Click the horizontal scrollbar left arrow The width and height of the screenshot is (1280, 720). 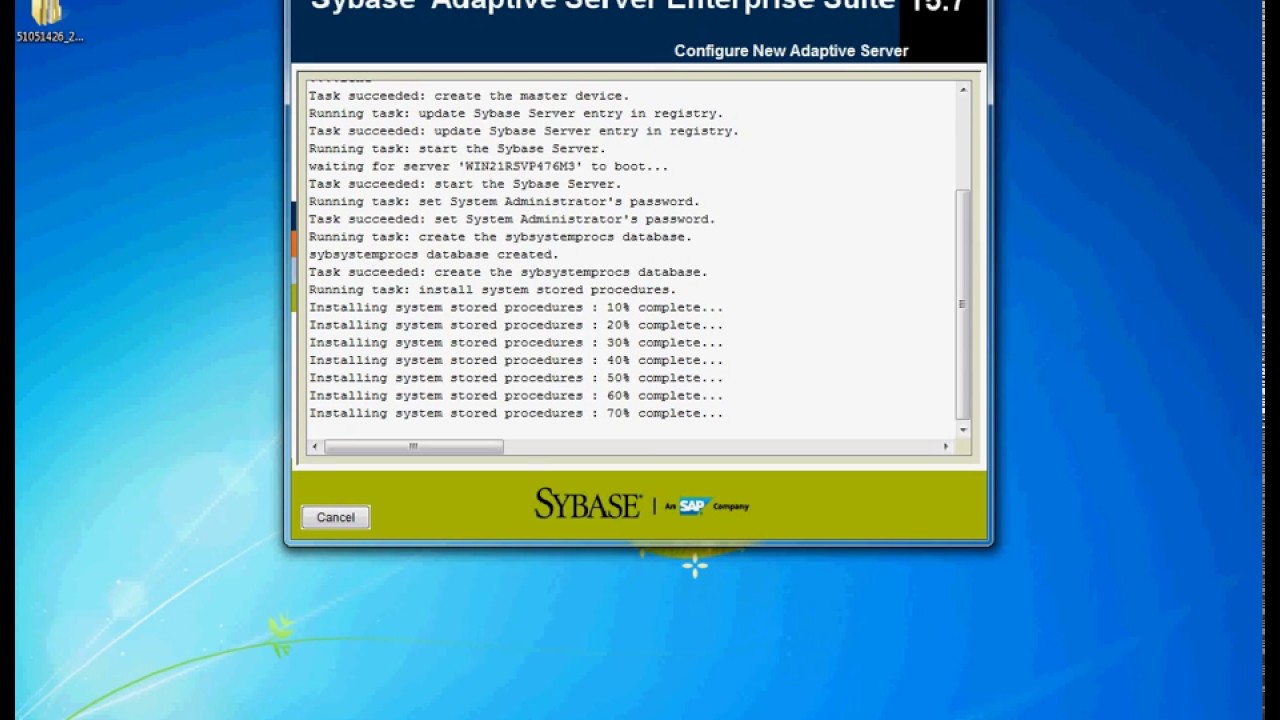[316, 447]
